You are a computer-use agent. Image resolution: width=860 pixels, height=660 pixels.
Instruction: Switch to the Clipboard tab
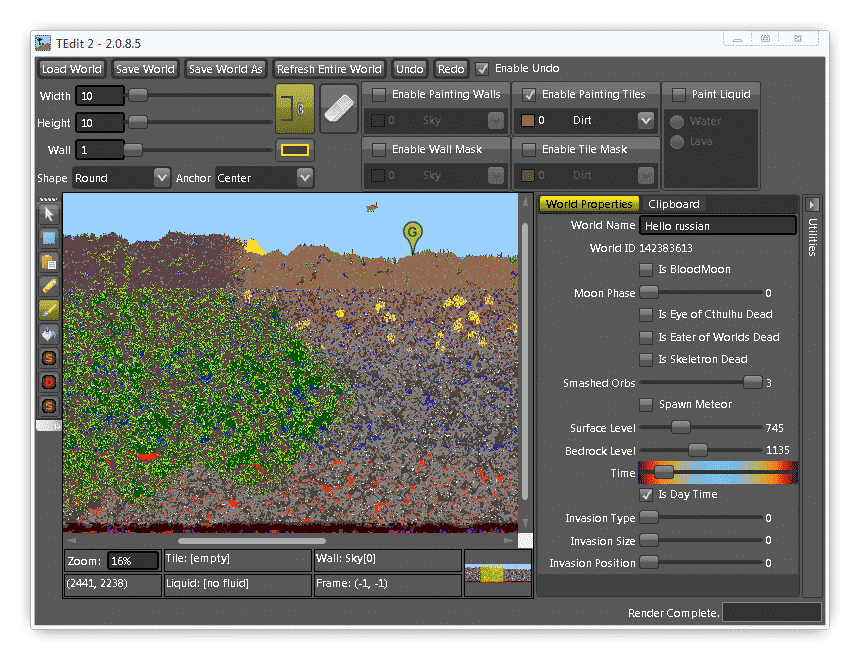coord(674,204)
